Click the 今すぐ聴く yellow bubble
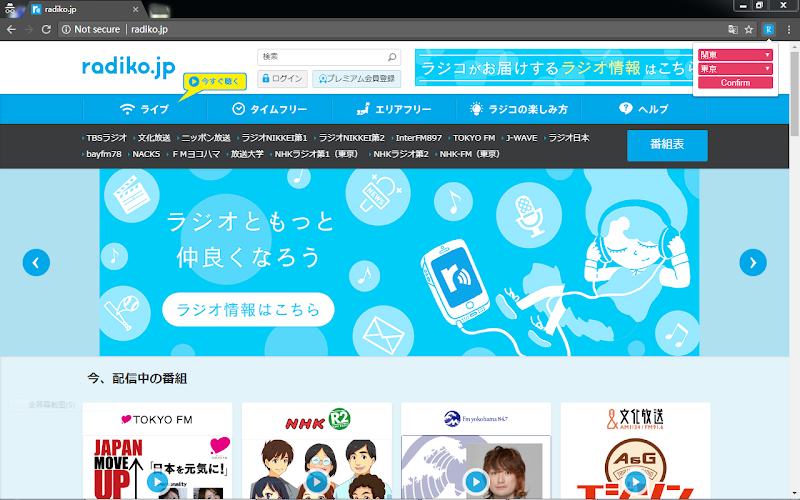 (x=214, y=82)
